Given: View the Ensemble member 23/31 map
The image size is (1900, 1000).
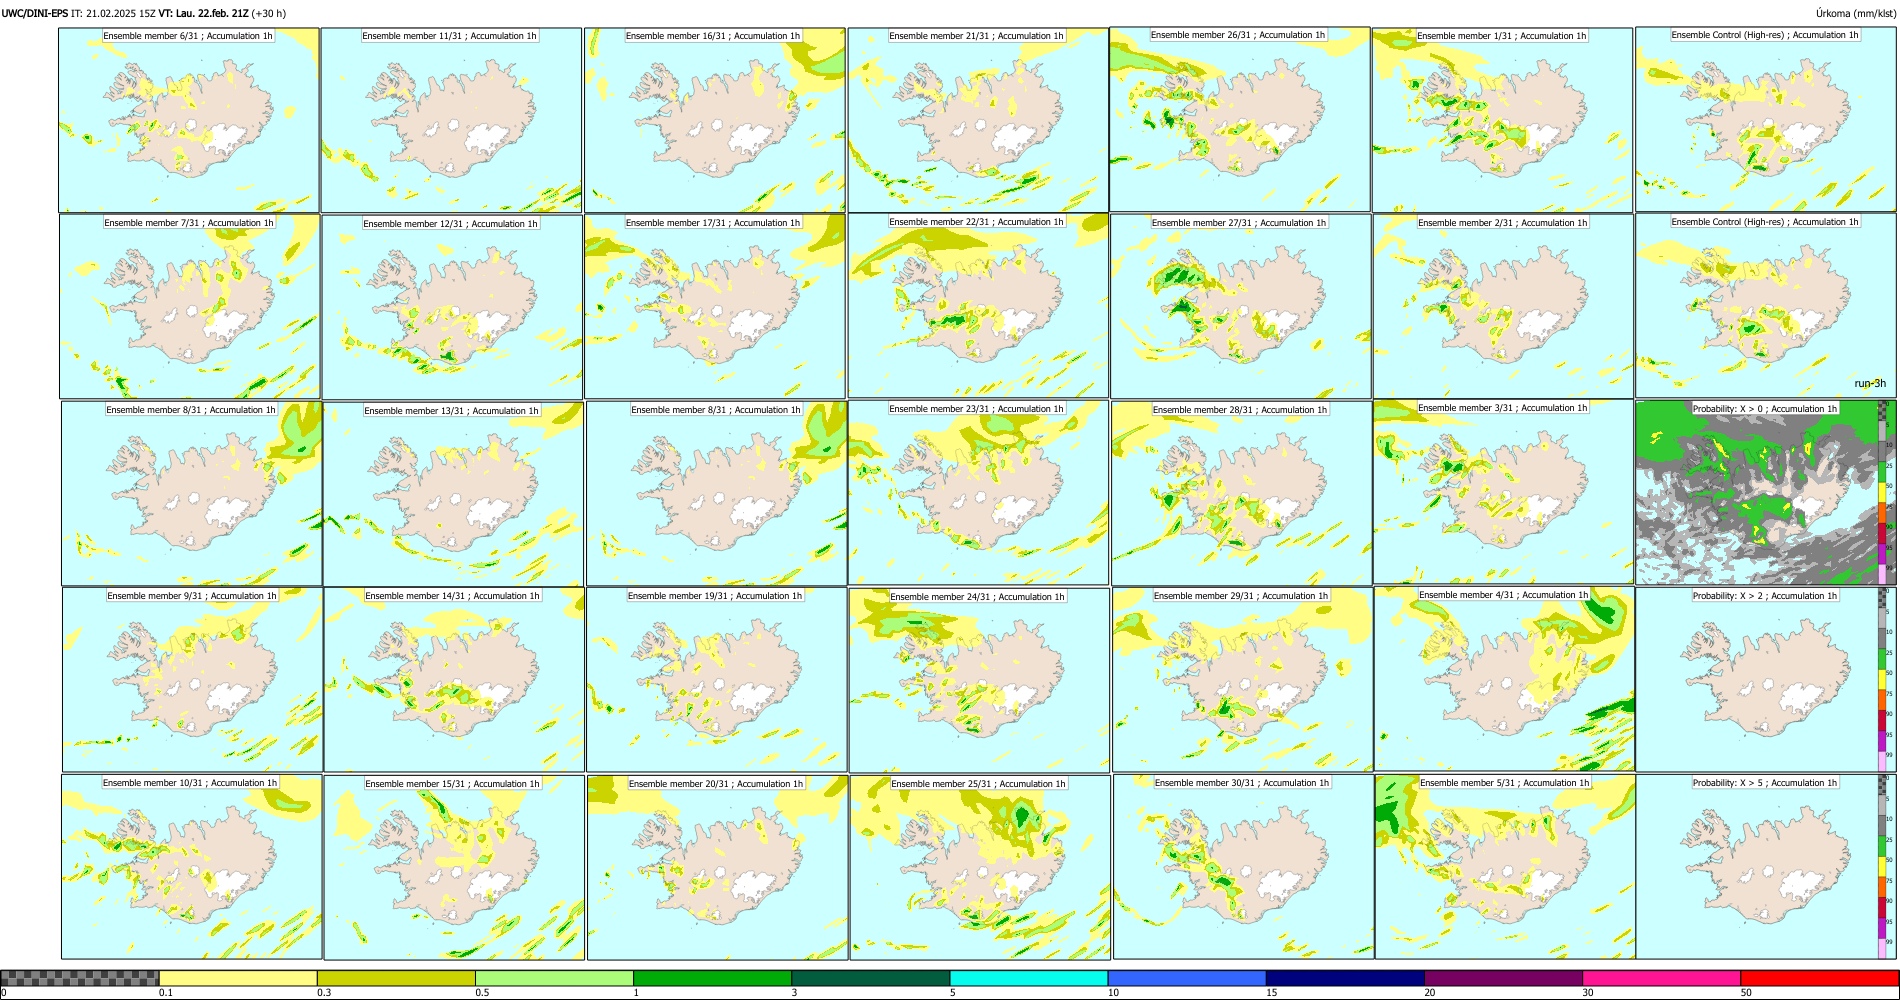Looking at the screenshot, I should click(x=978, y=493).
